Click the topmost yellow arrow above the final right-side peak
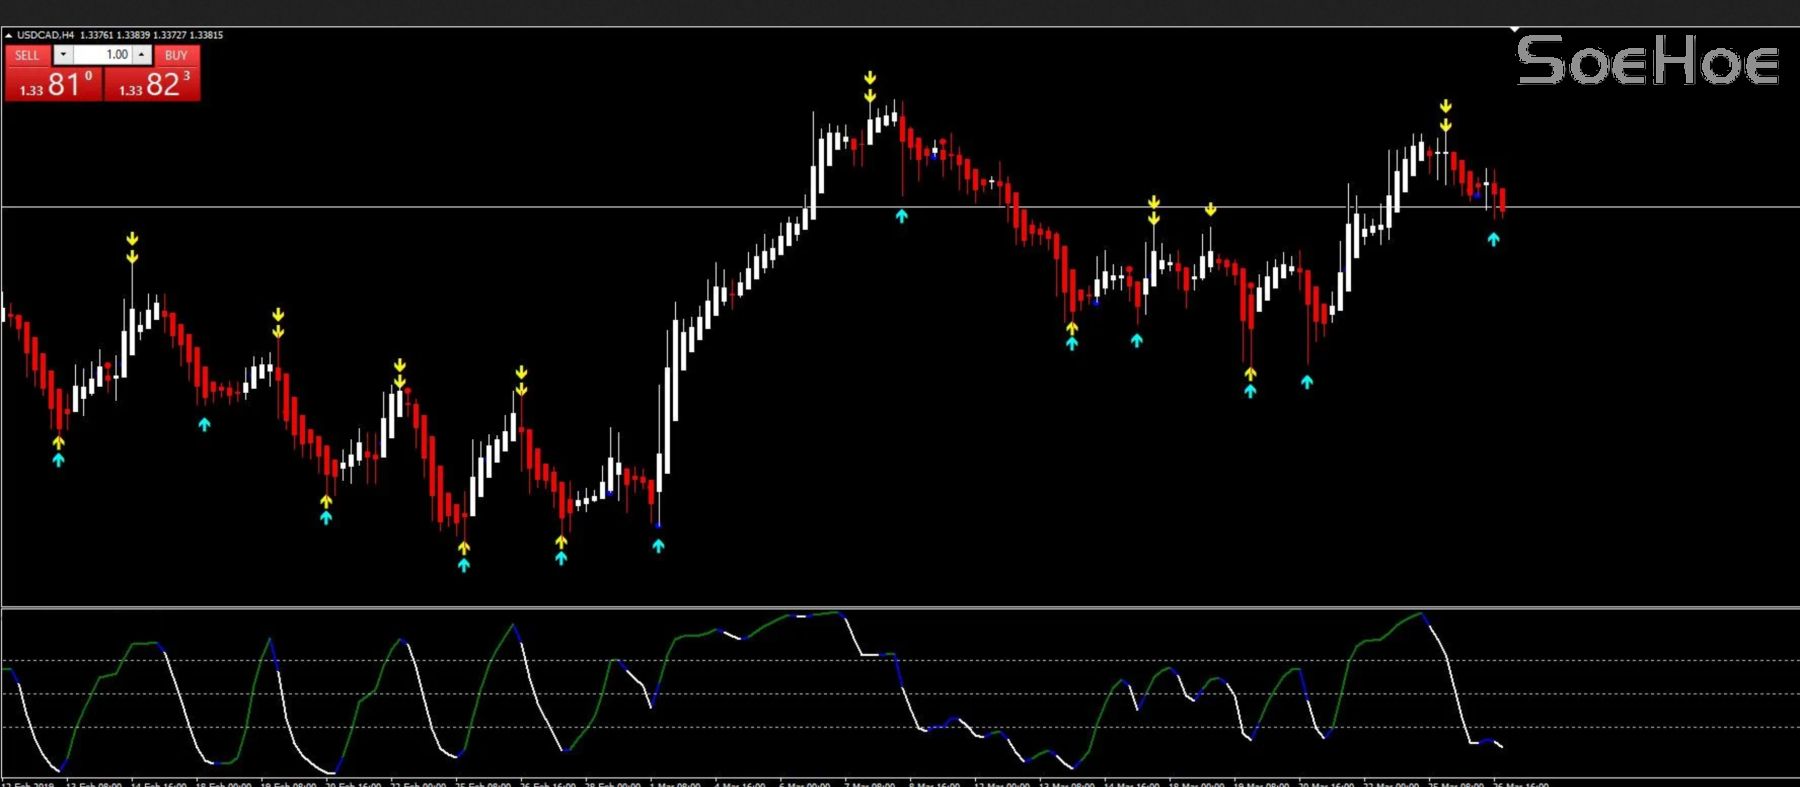The width and height of the screenshot is (1800, 787). point(1445,106)
